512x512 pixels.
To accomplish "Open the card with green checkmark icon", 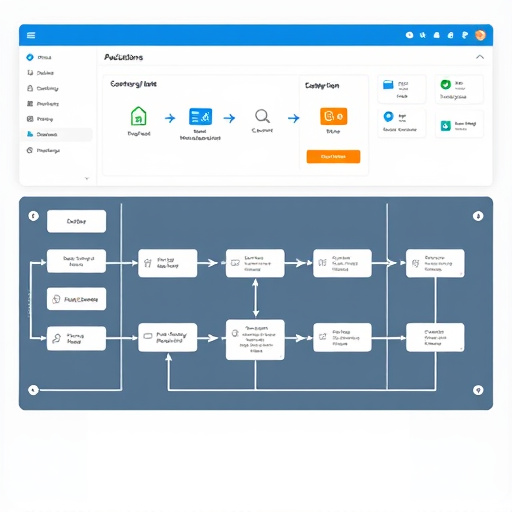I will click(x=459, y=89).
